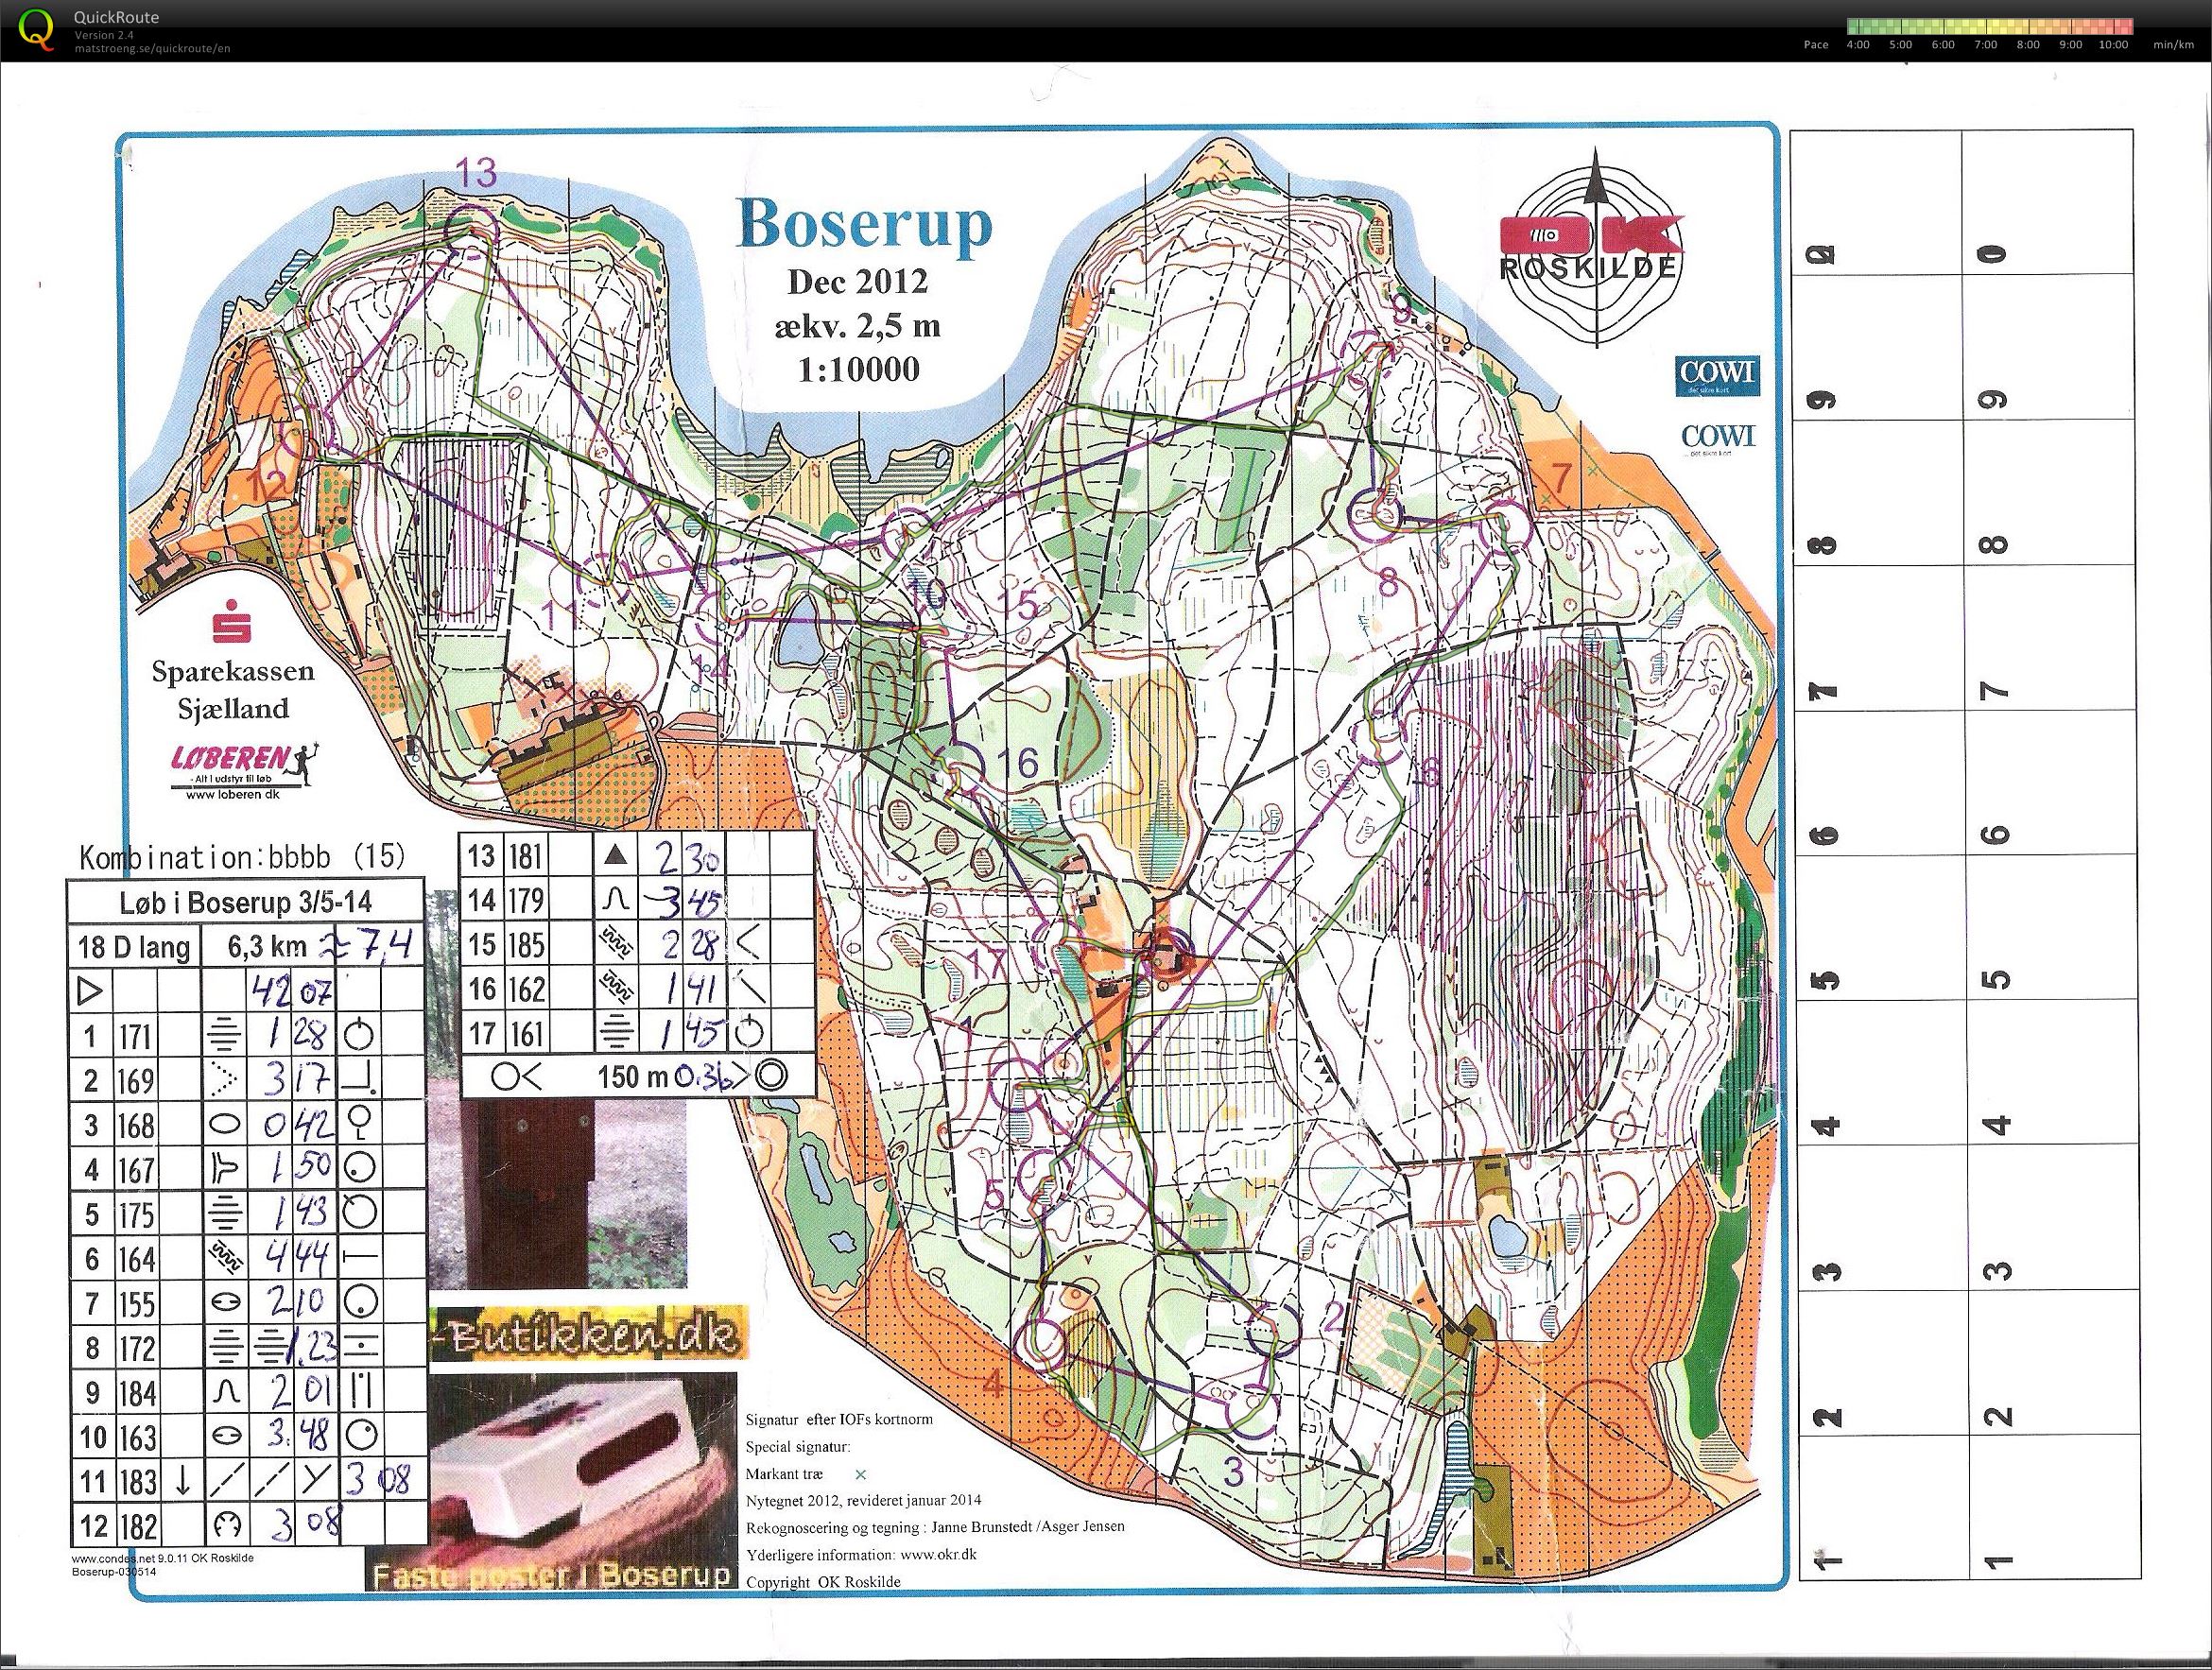Click the 150 m finish distance text
This screenshot has height=1670, width=2212.
(x=632, y=1077)
